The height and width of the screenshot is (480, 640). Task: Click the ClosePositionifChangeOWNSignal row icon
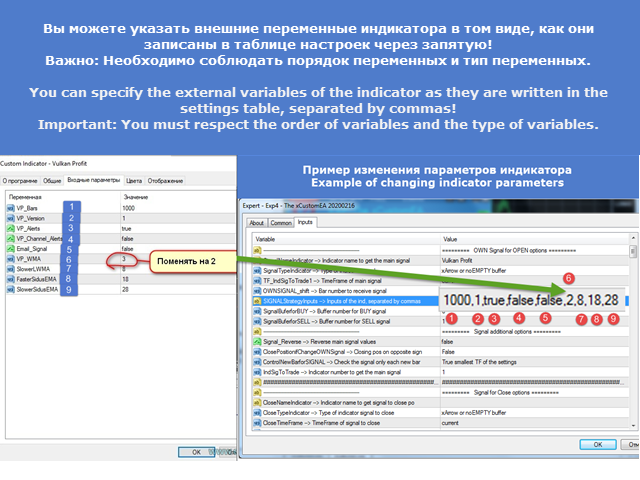coord(257,352)
